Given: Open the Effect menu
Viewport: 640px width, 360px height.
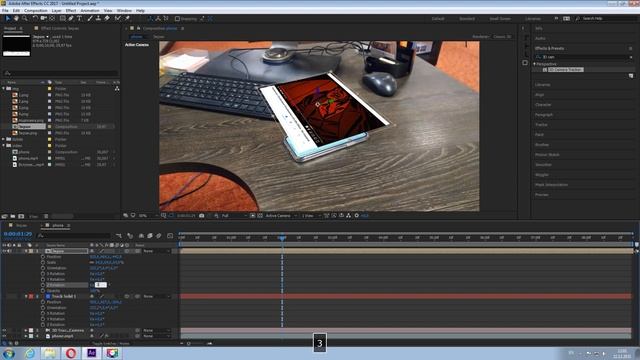Looking at the screenshot, I should point(71,11).
